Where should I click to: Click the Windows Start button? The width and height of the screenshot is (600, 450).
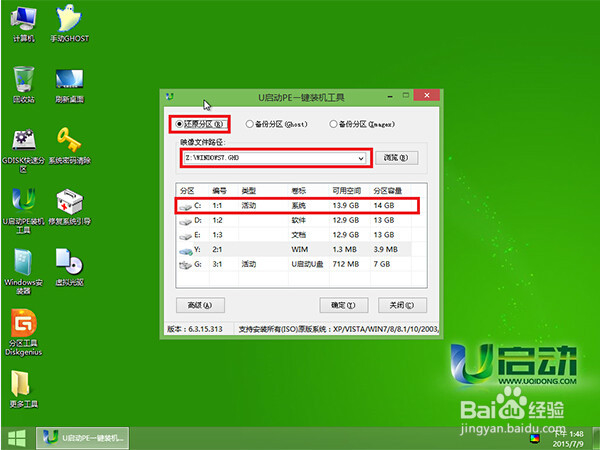(17, 439)
